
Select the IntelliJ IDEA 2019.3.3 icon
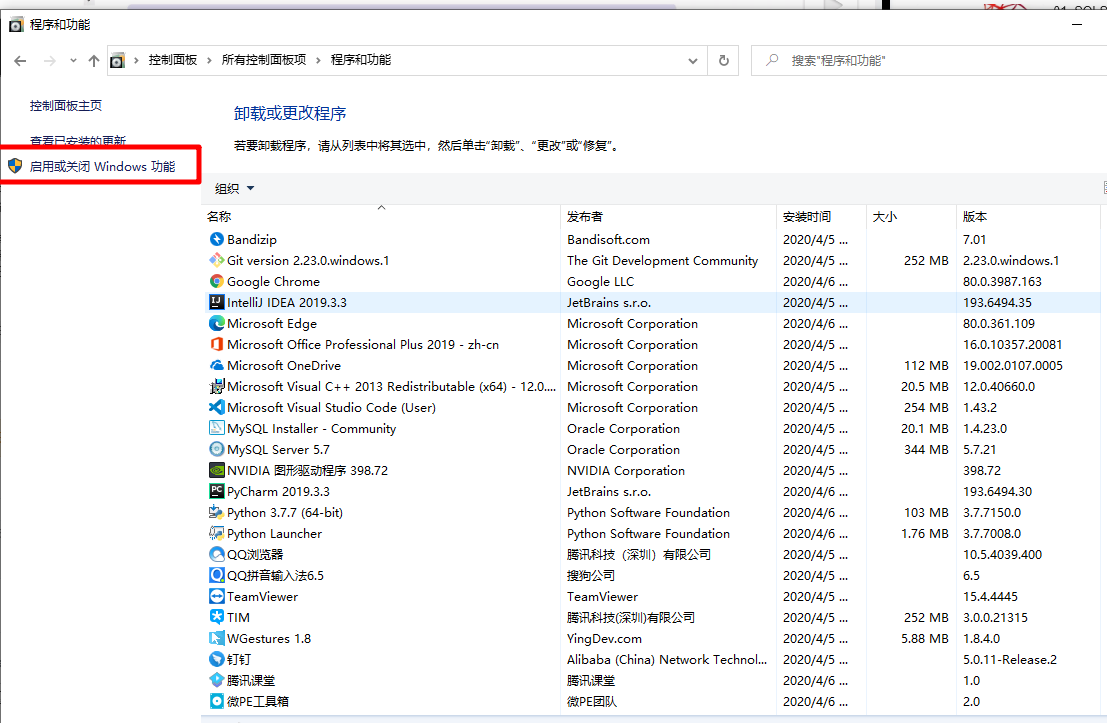(216, 302)
